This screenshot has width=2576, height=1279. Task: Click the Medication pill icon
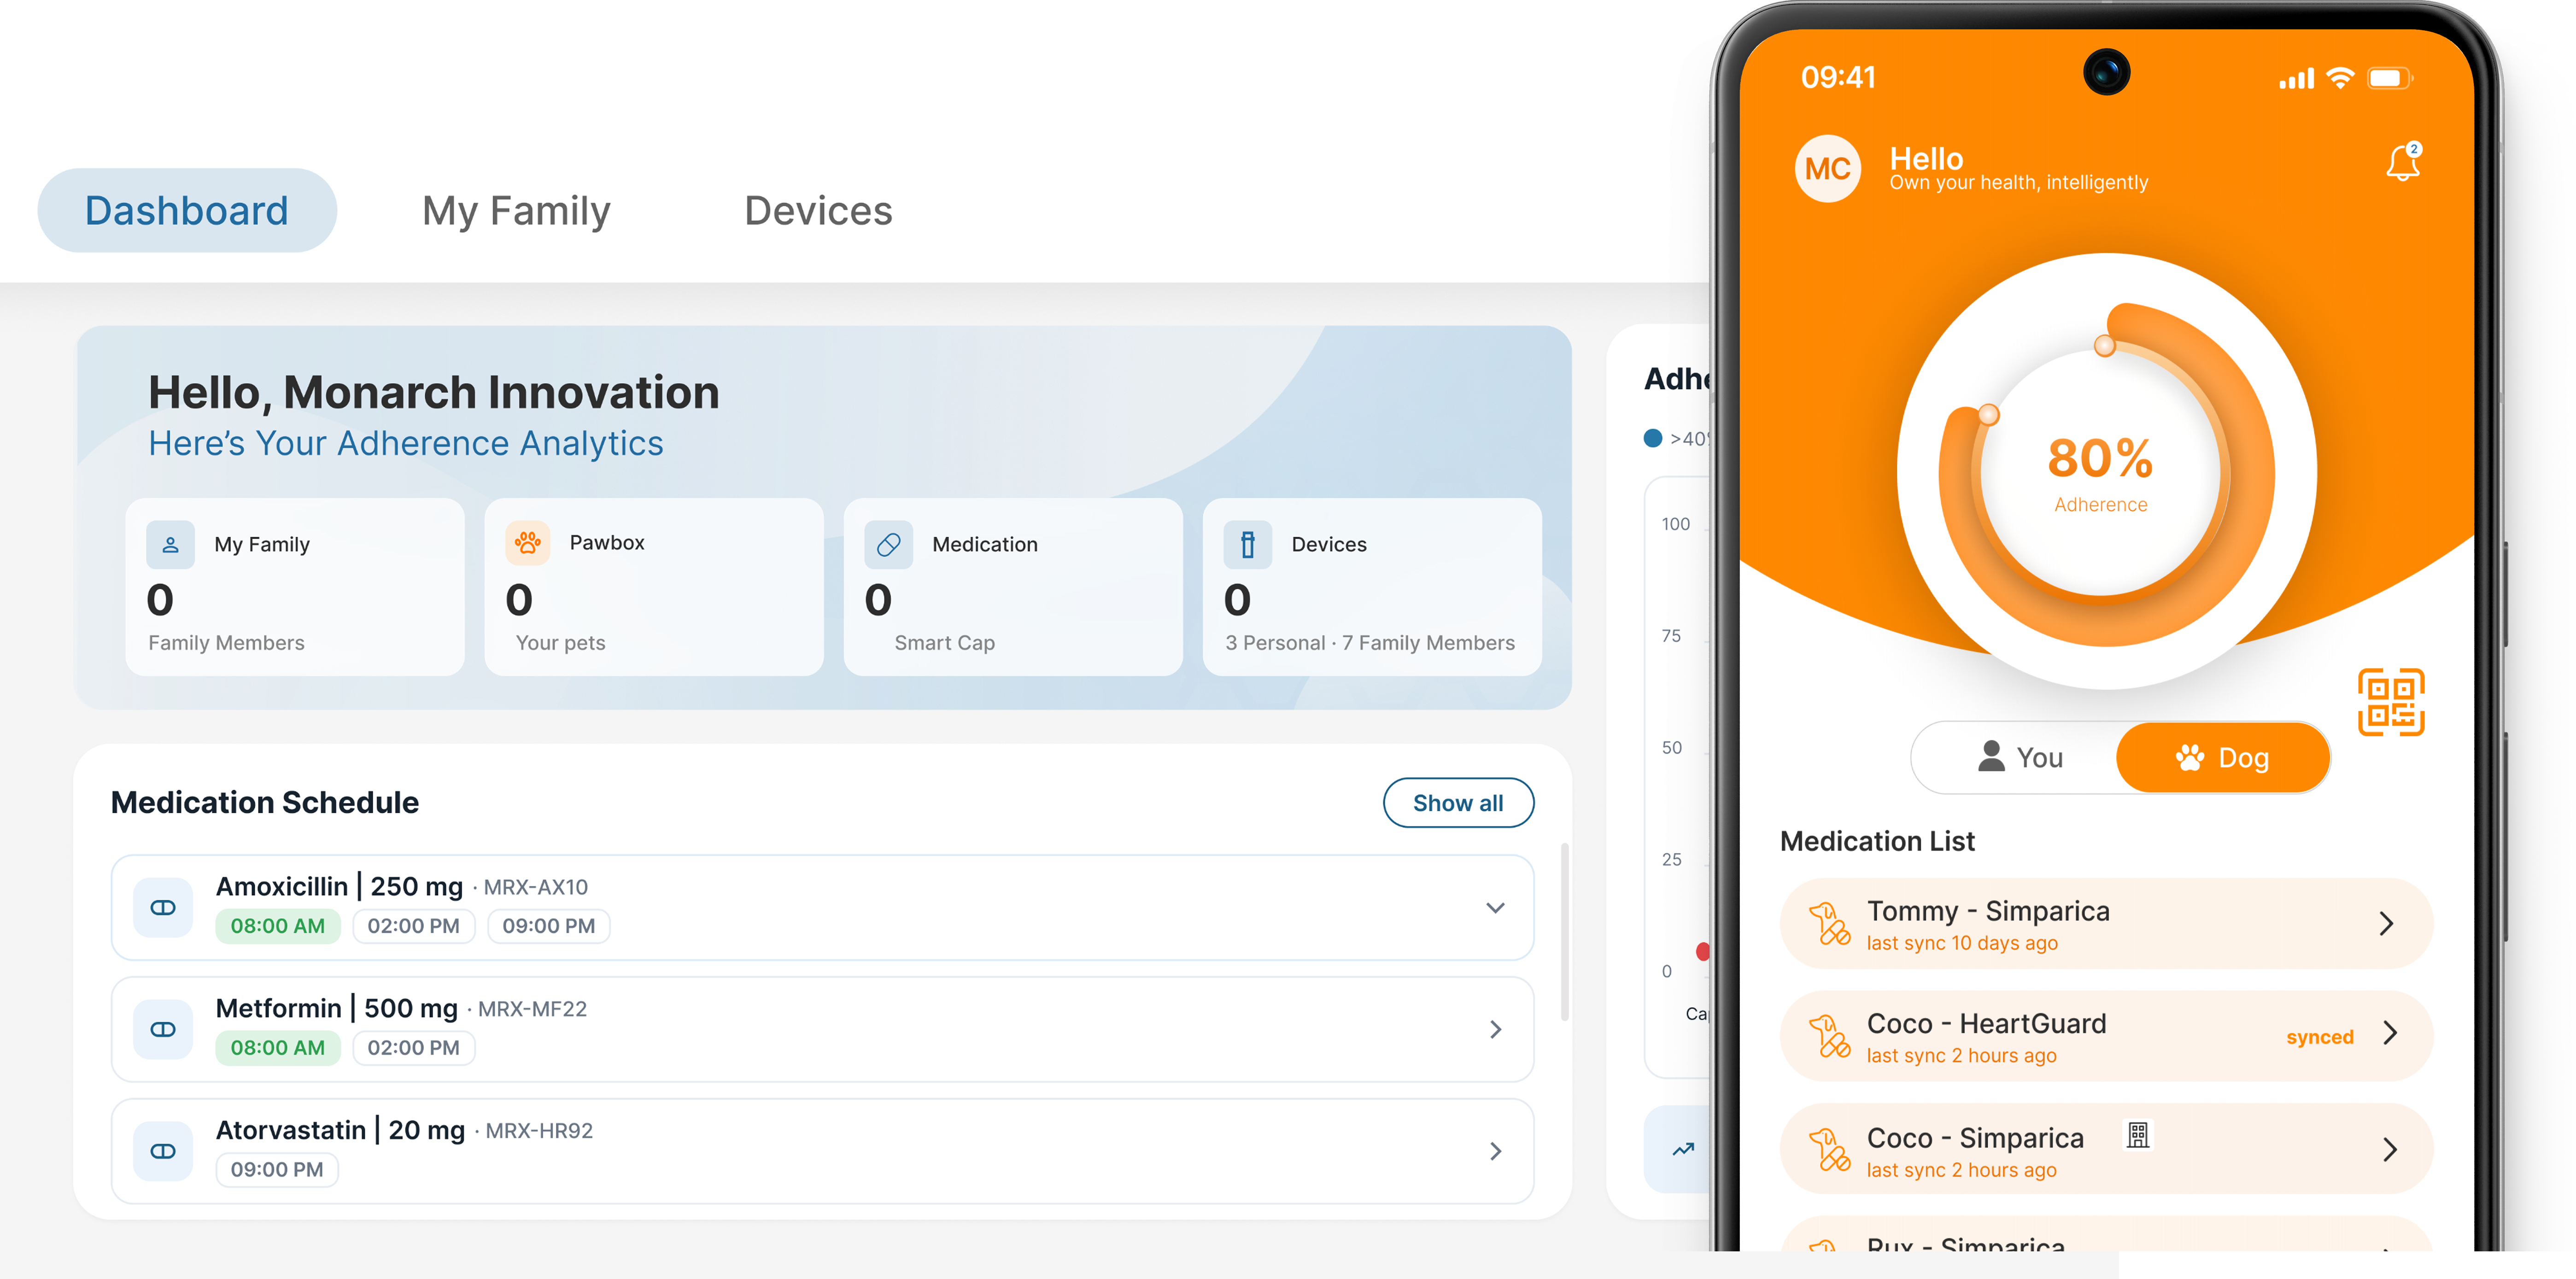click(x=888, y=544)
